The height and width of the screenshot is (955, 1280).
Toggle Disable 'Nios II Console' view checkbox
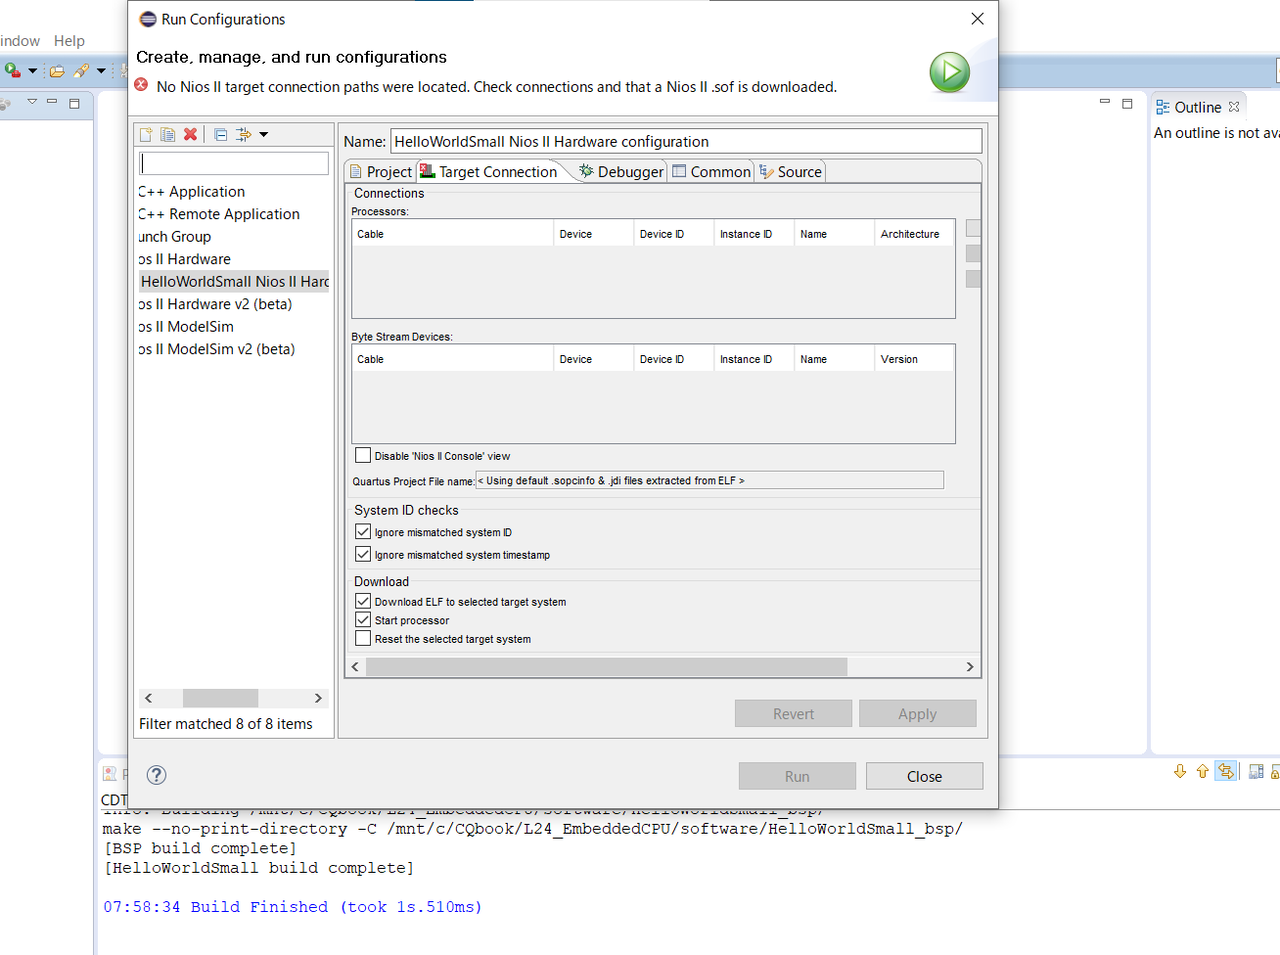click(363, 455)
